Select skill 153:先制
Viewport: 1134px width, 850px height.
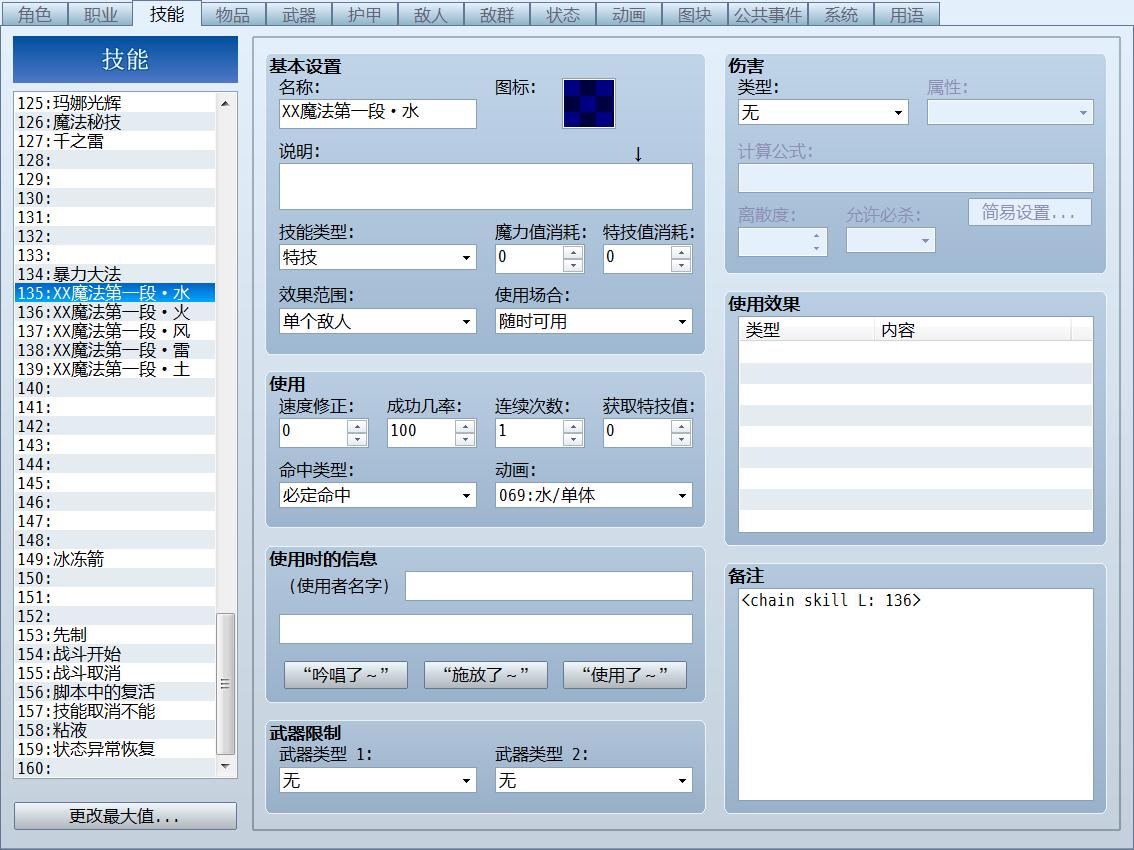115,635
